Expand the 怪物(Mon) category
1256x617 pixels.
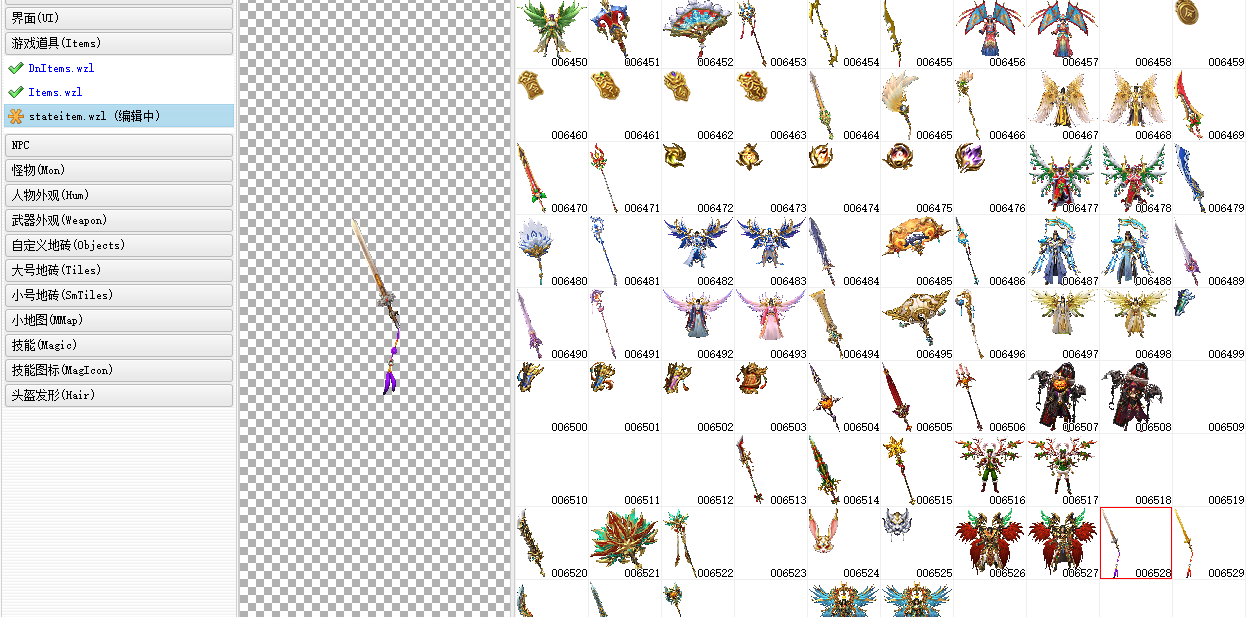[x=118, y=170]
